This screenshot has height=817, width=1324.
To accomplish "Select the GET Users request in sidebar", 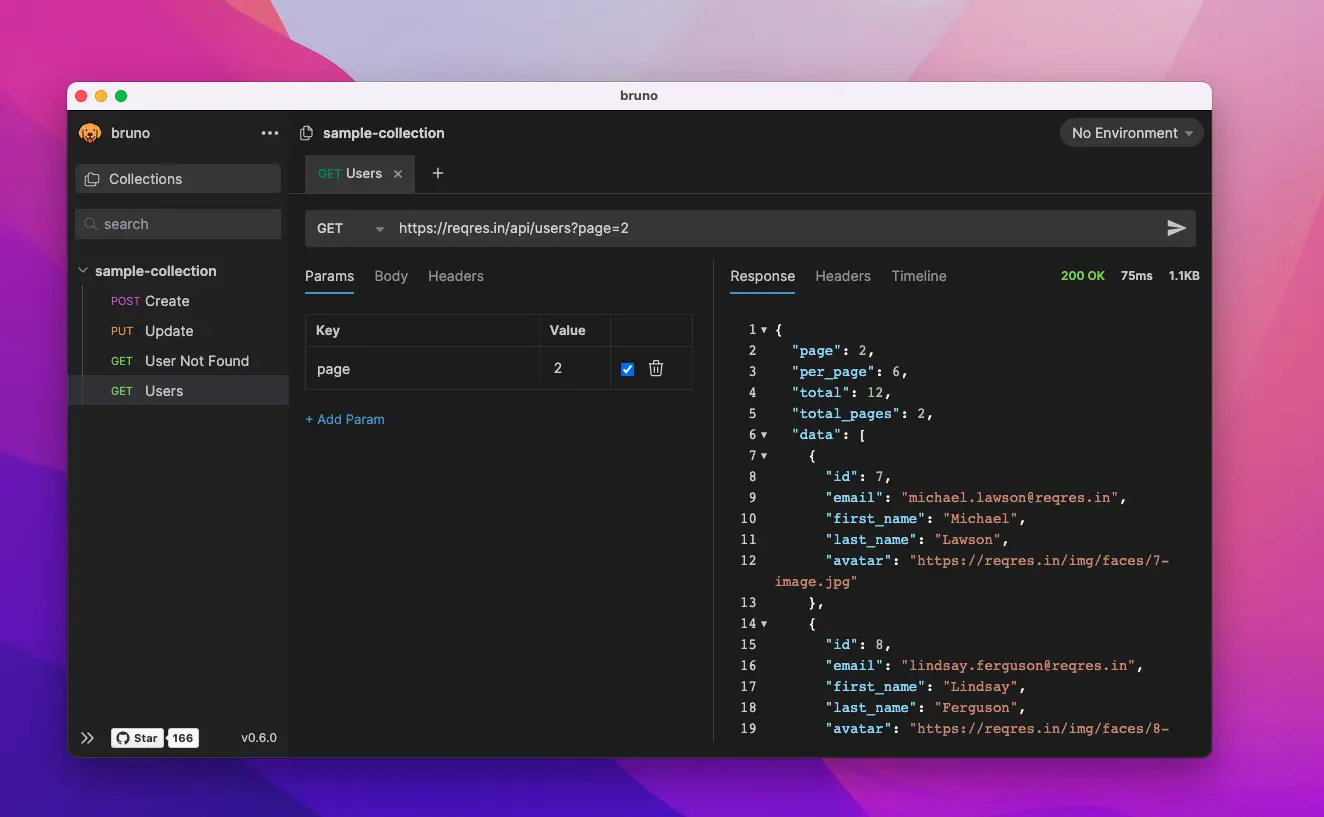I will 178,391.
